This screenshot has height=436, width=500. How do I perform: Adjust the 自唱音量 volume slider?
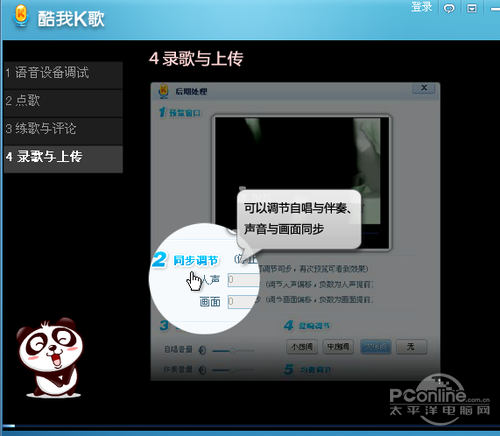tap(233, 351)
